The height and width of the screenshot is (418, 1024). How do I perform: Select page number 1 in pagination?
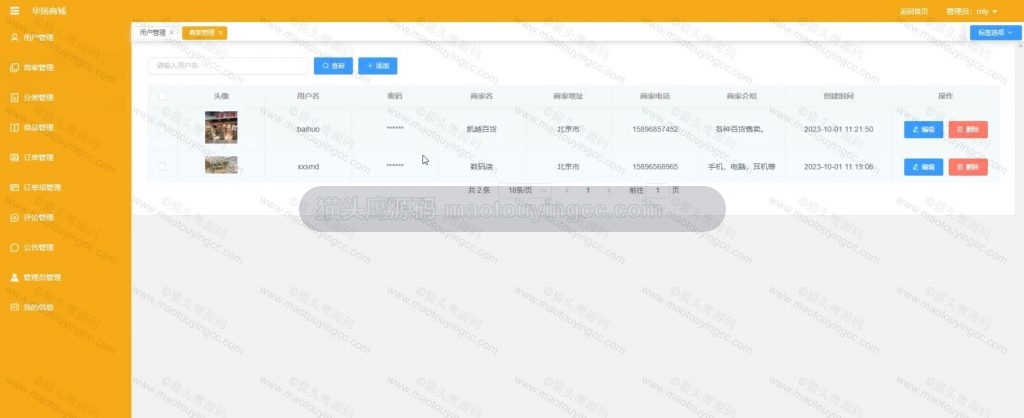click(588, 190)
